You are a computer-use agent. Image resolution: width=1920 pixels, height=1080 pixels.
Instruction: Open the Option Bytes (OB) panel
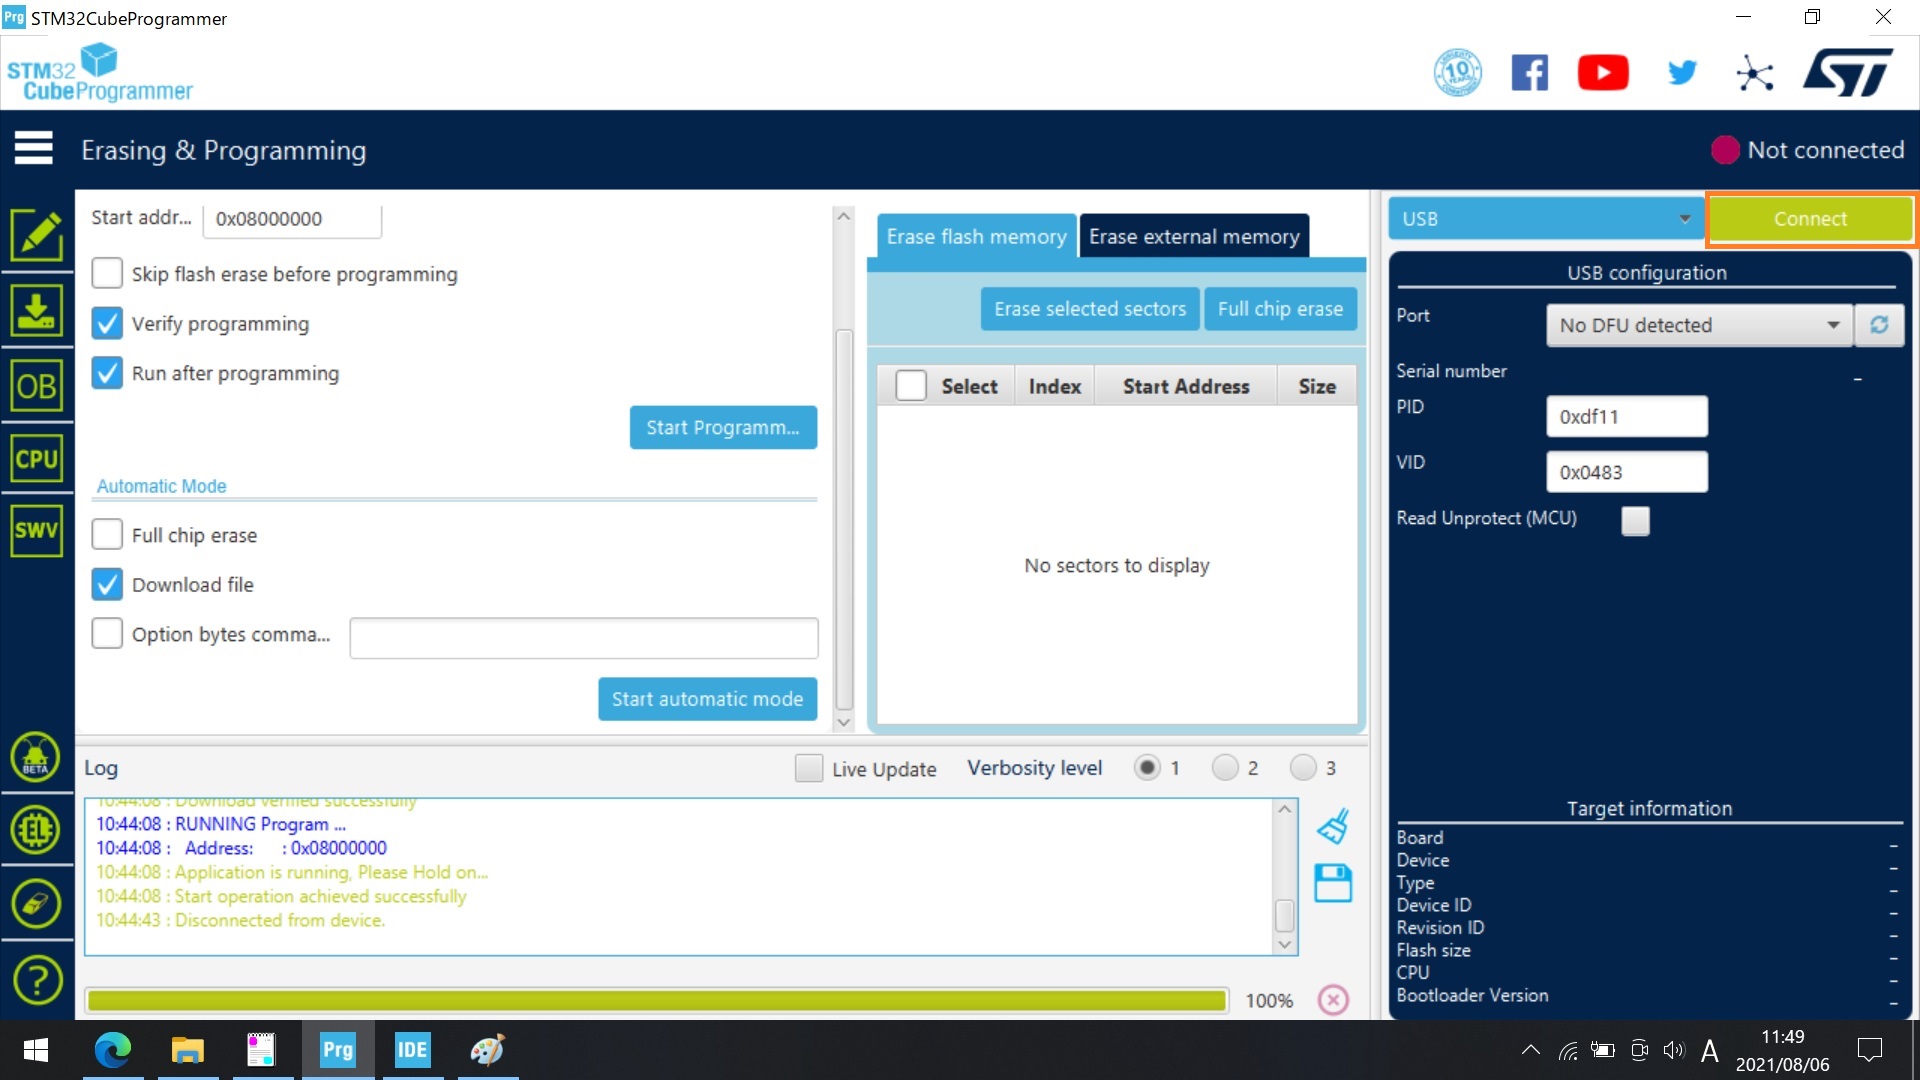37,386
